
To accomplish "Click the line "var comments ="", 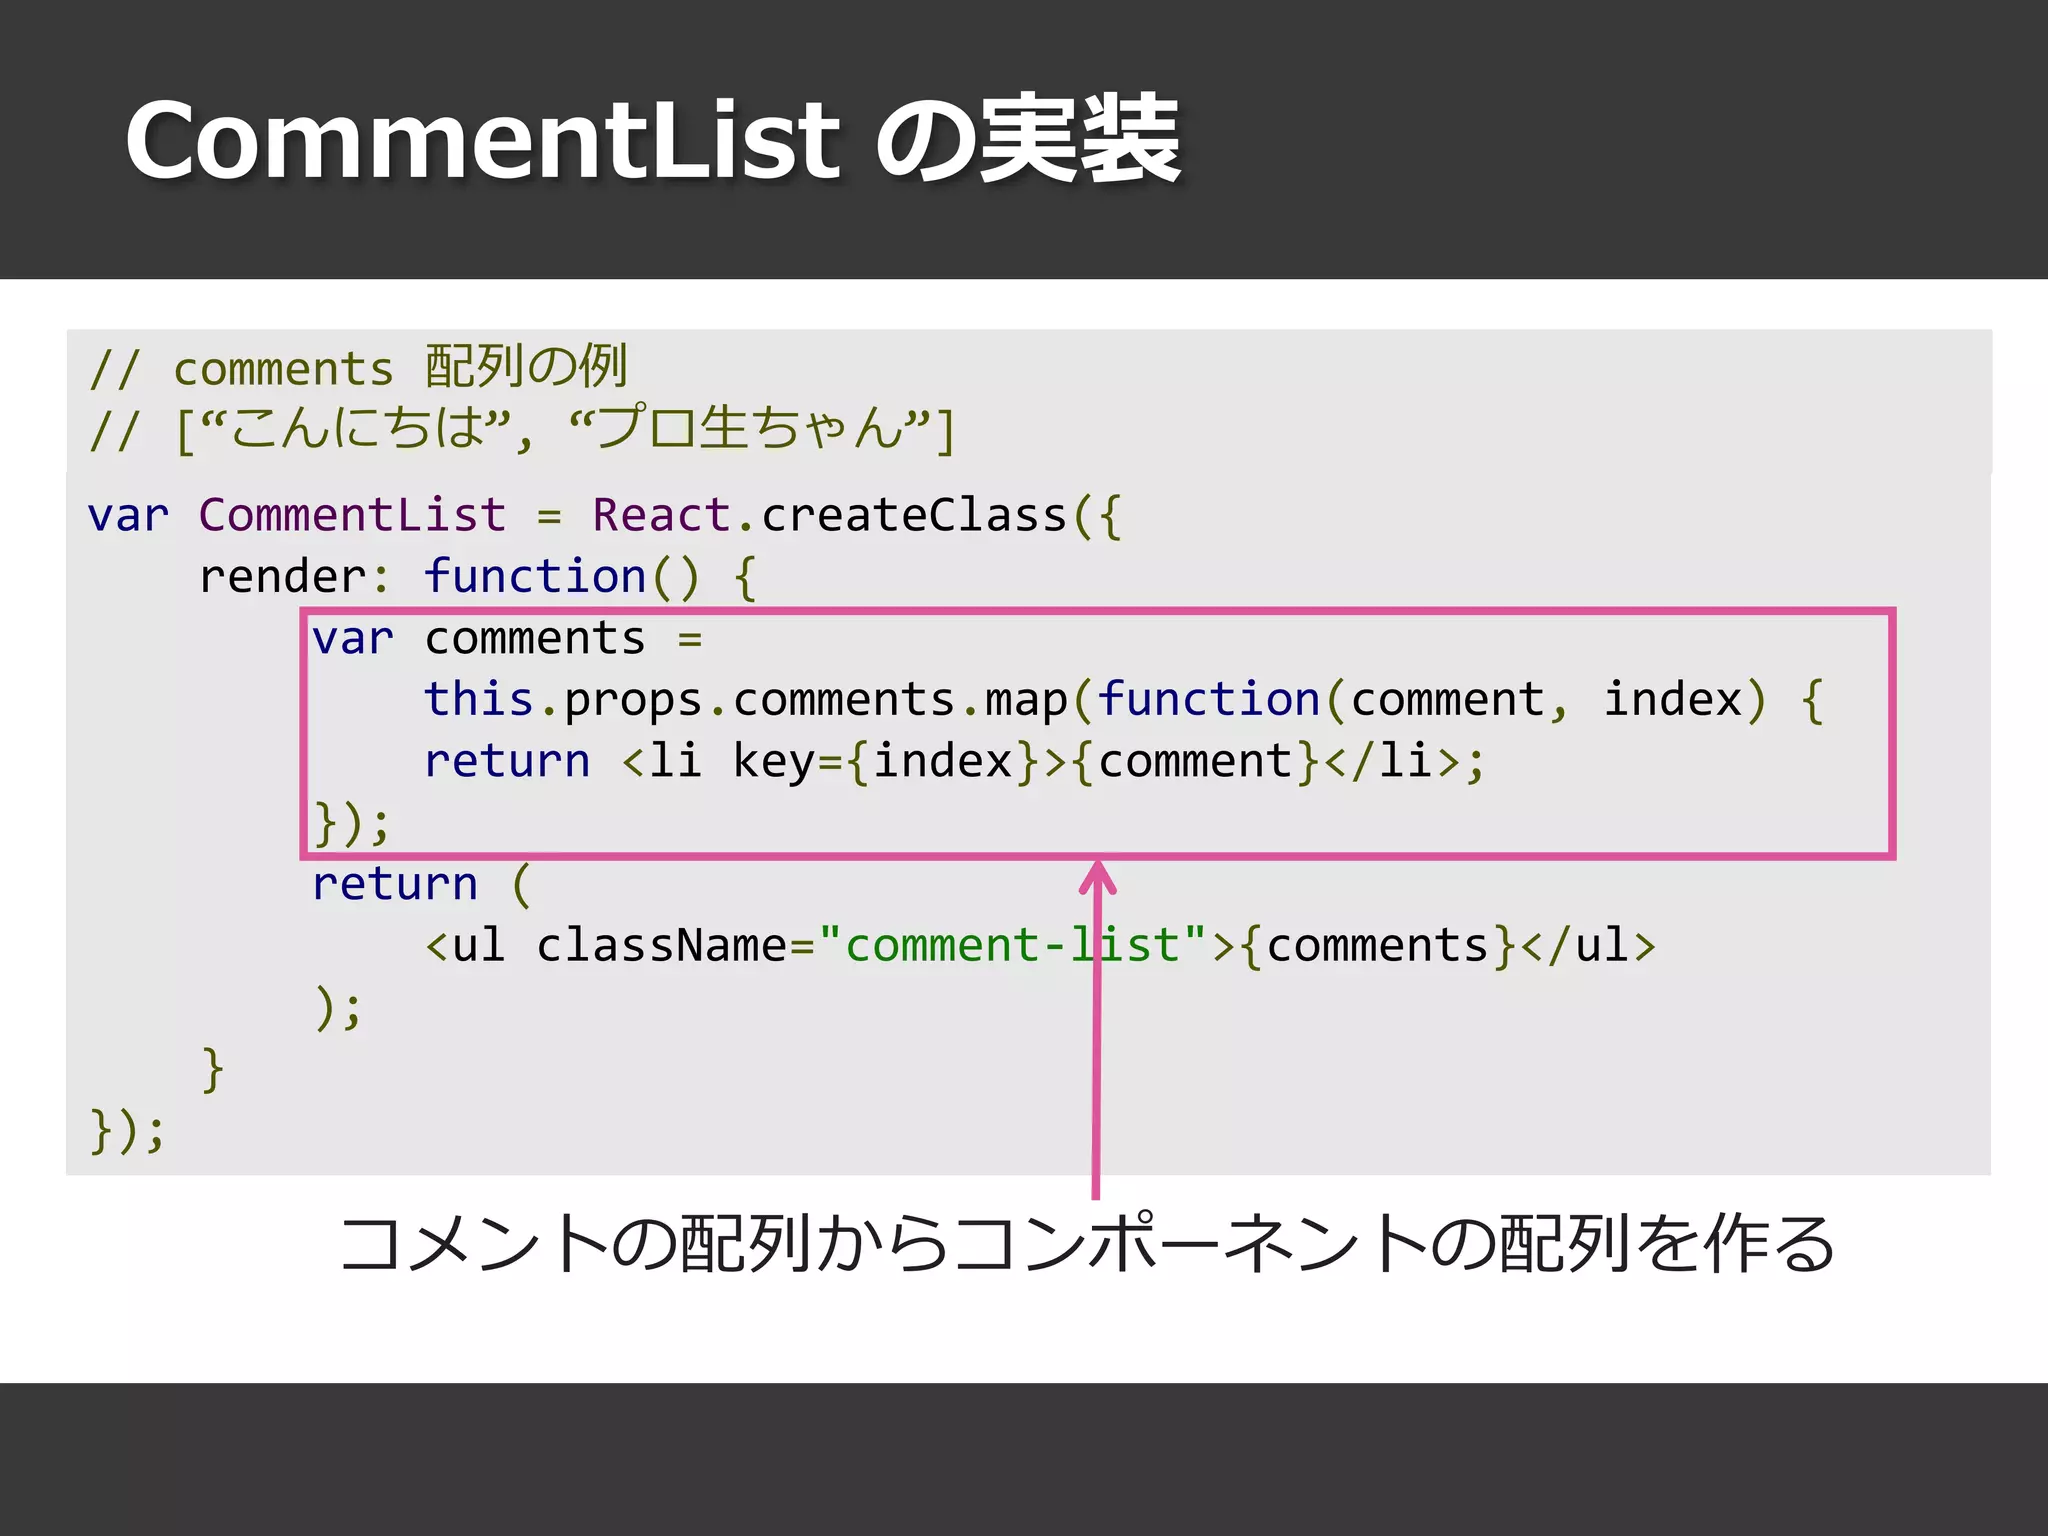I will coord(507,639).
